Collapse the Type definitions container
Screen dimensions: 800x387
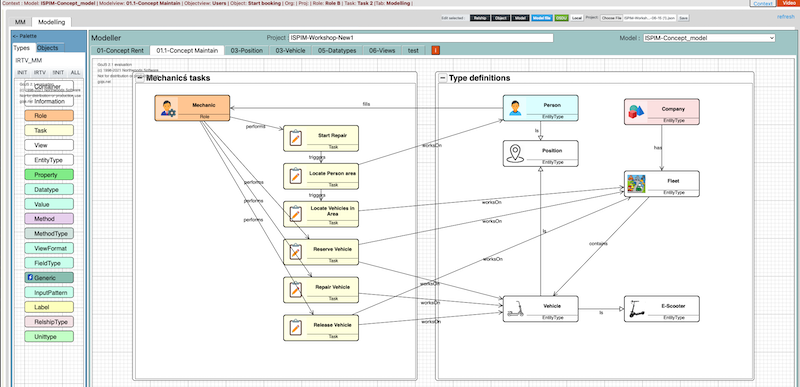point(442,78)
